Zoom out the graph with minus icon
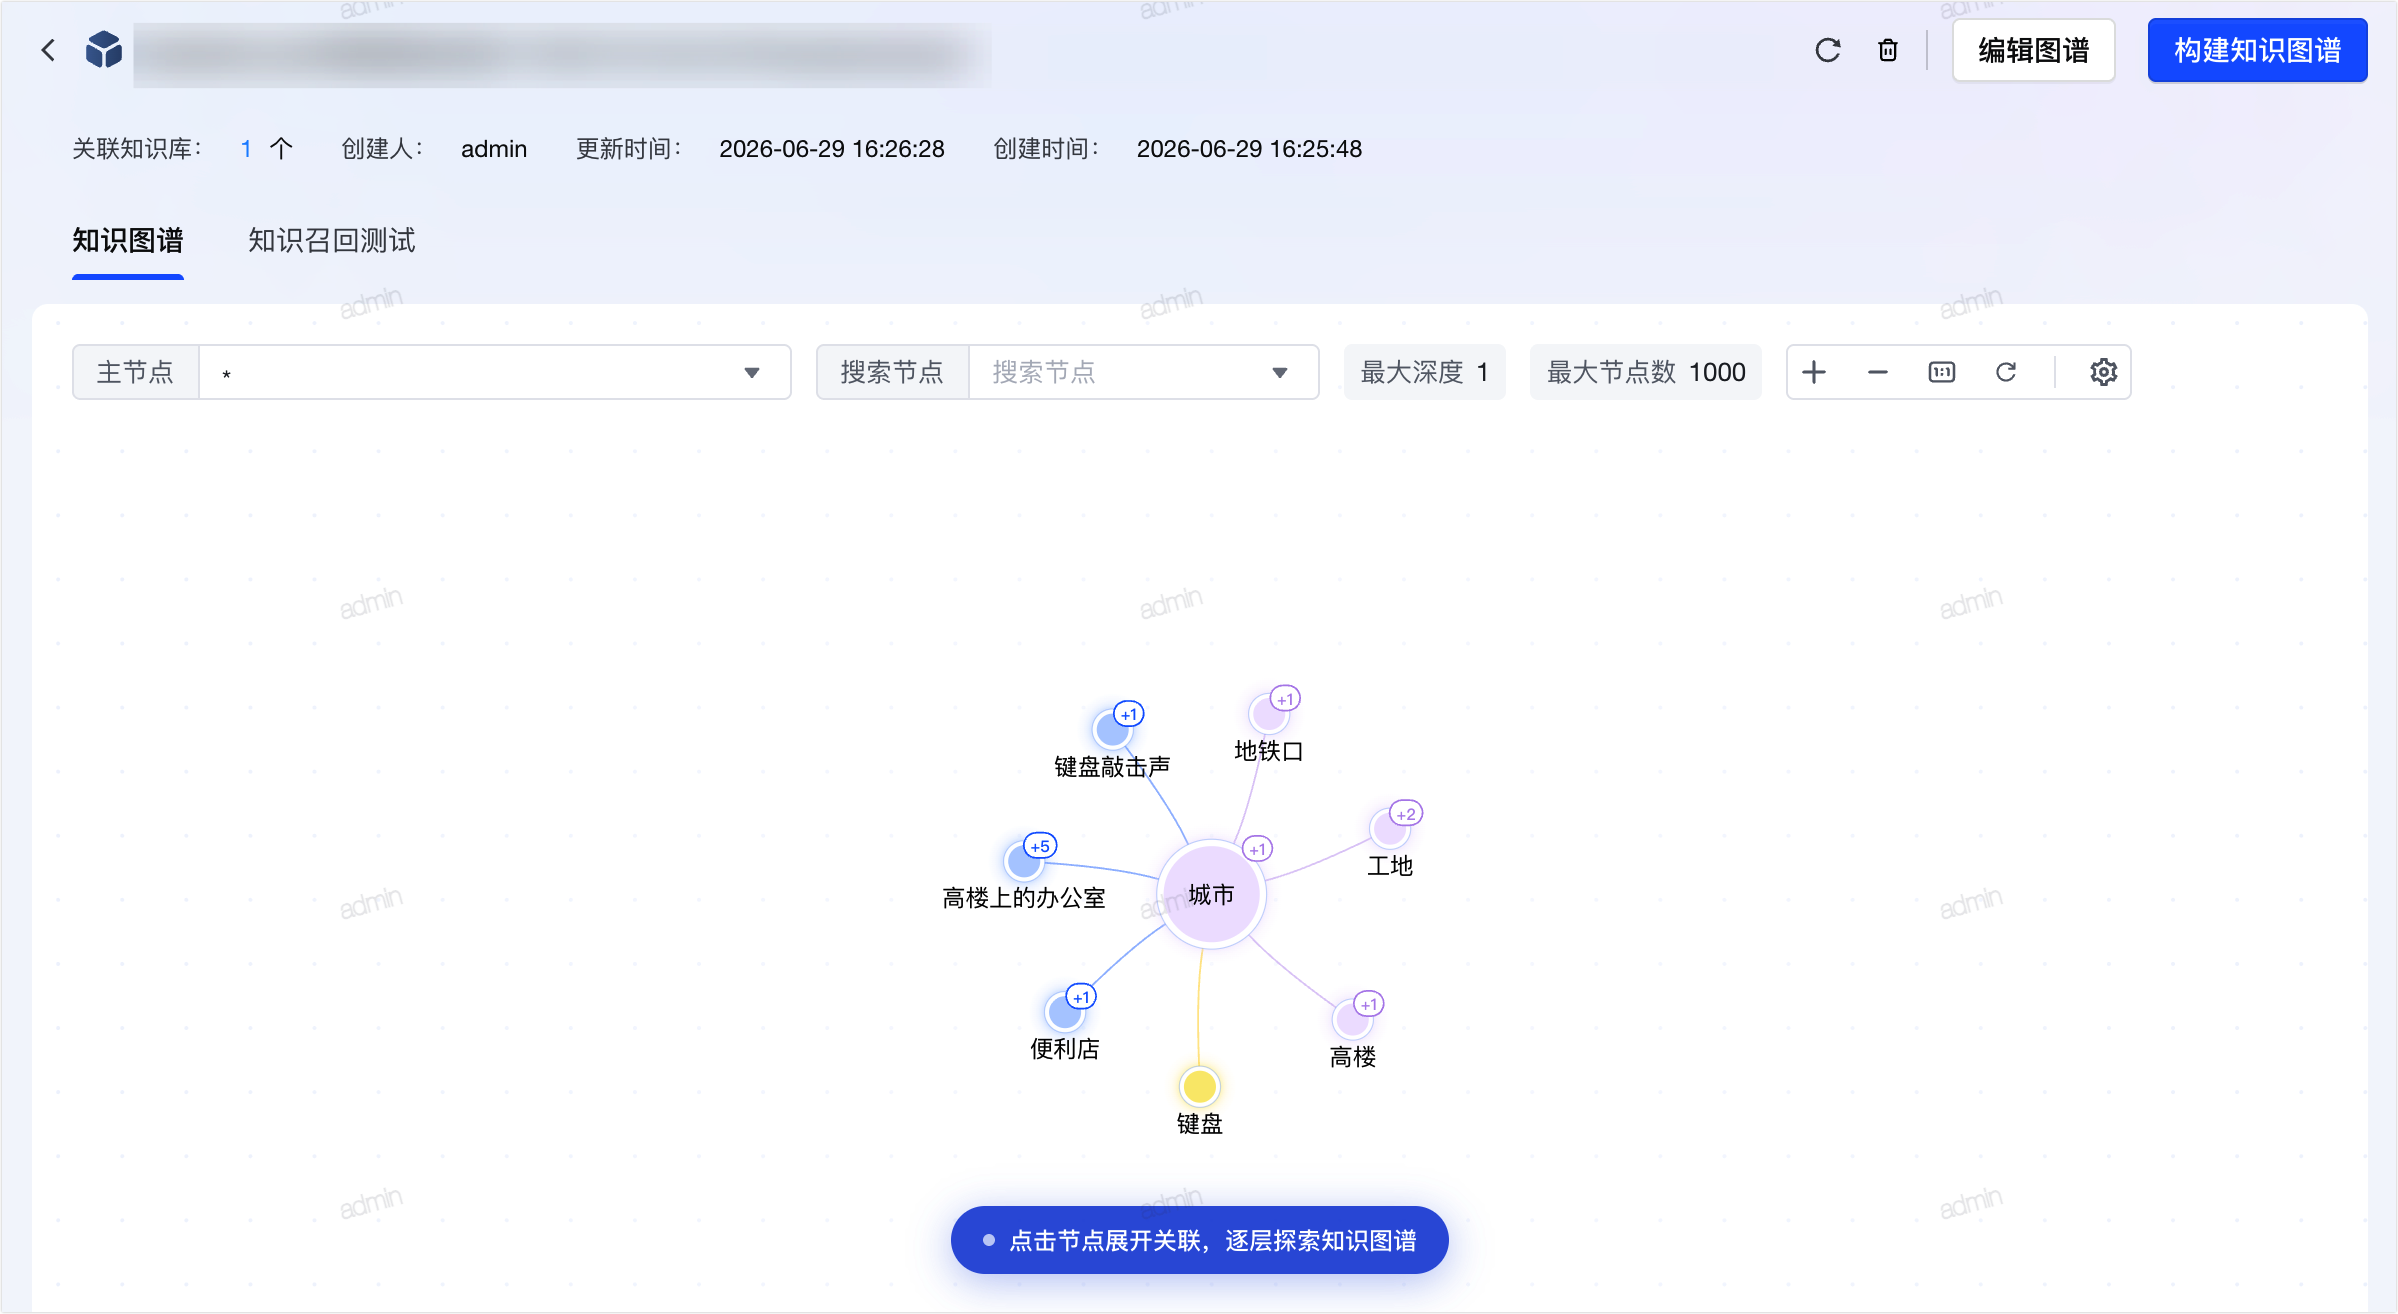Image resolution: width=2398 pixels, height=1314 pixels. pos(1877,372)
